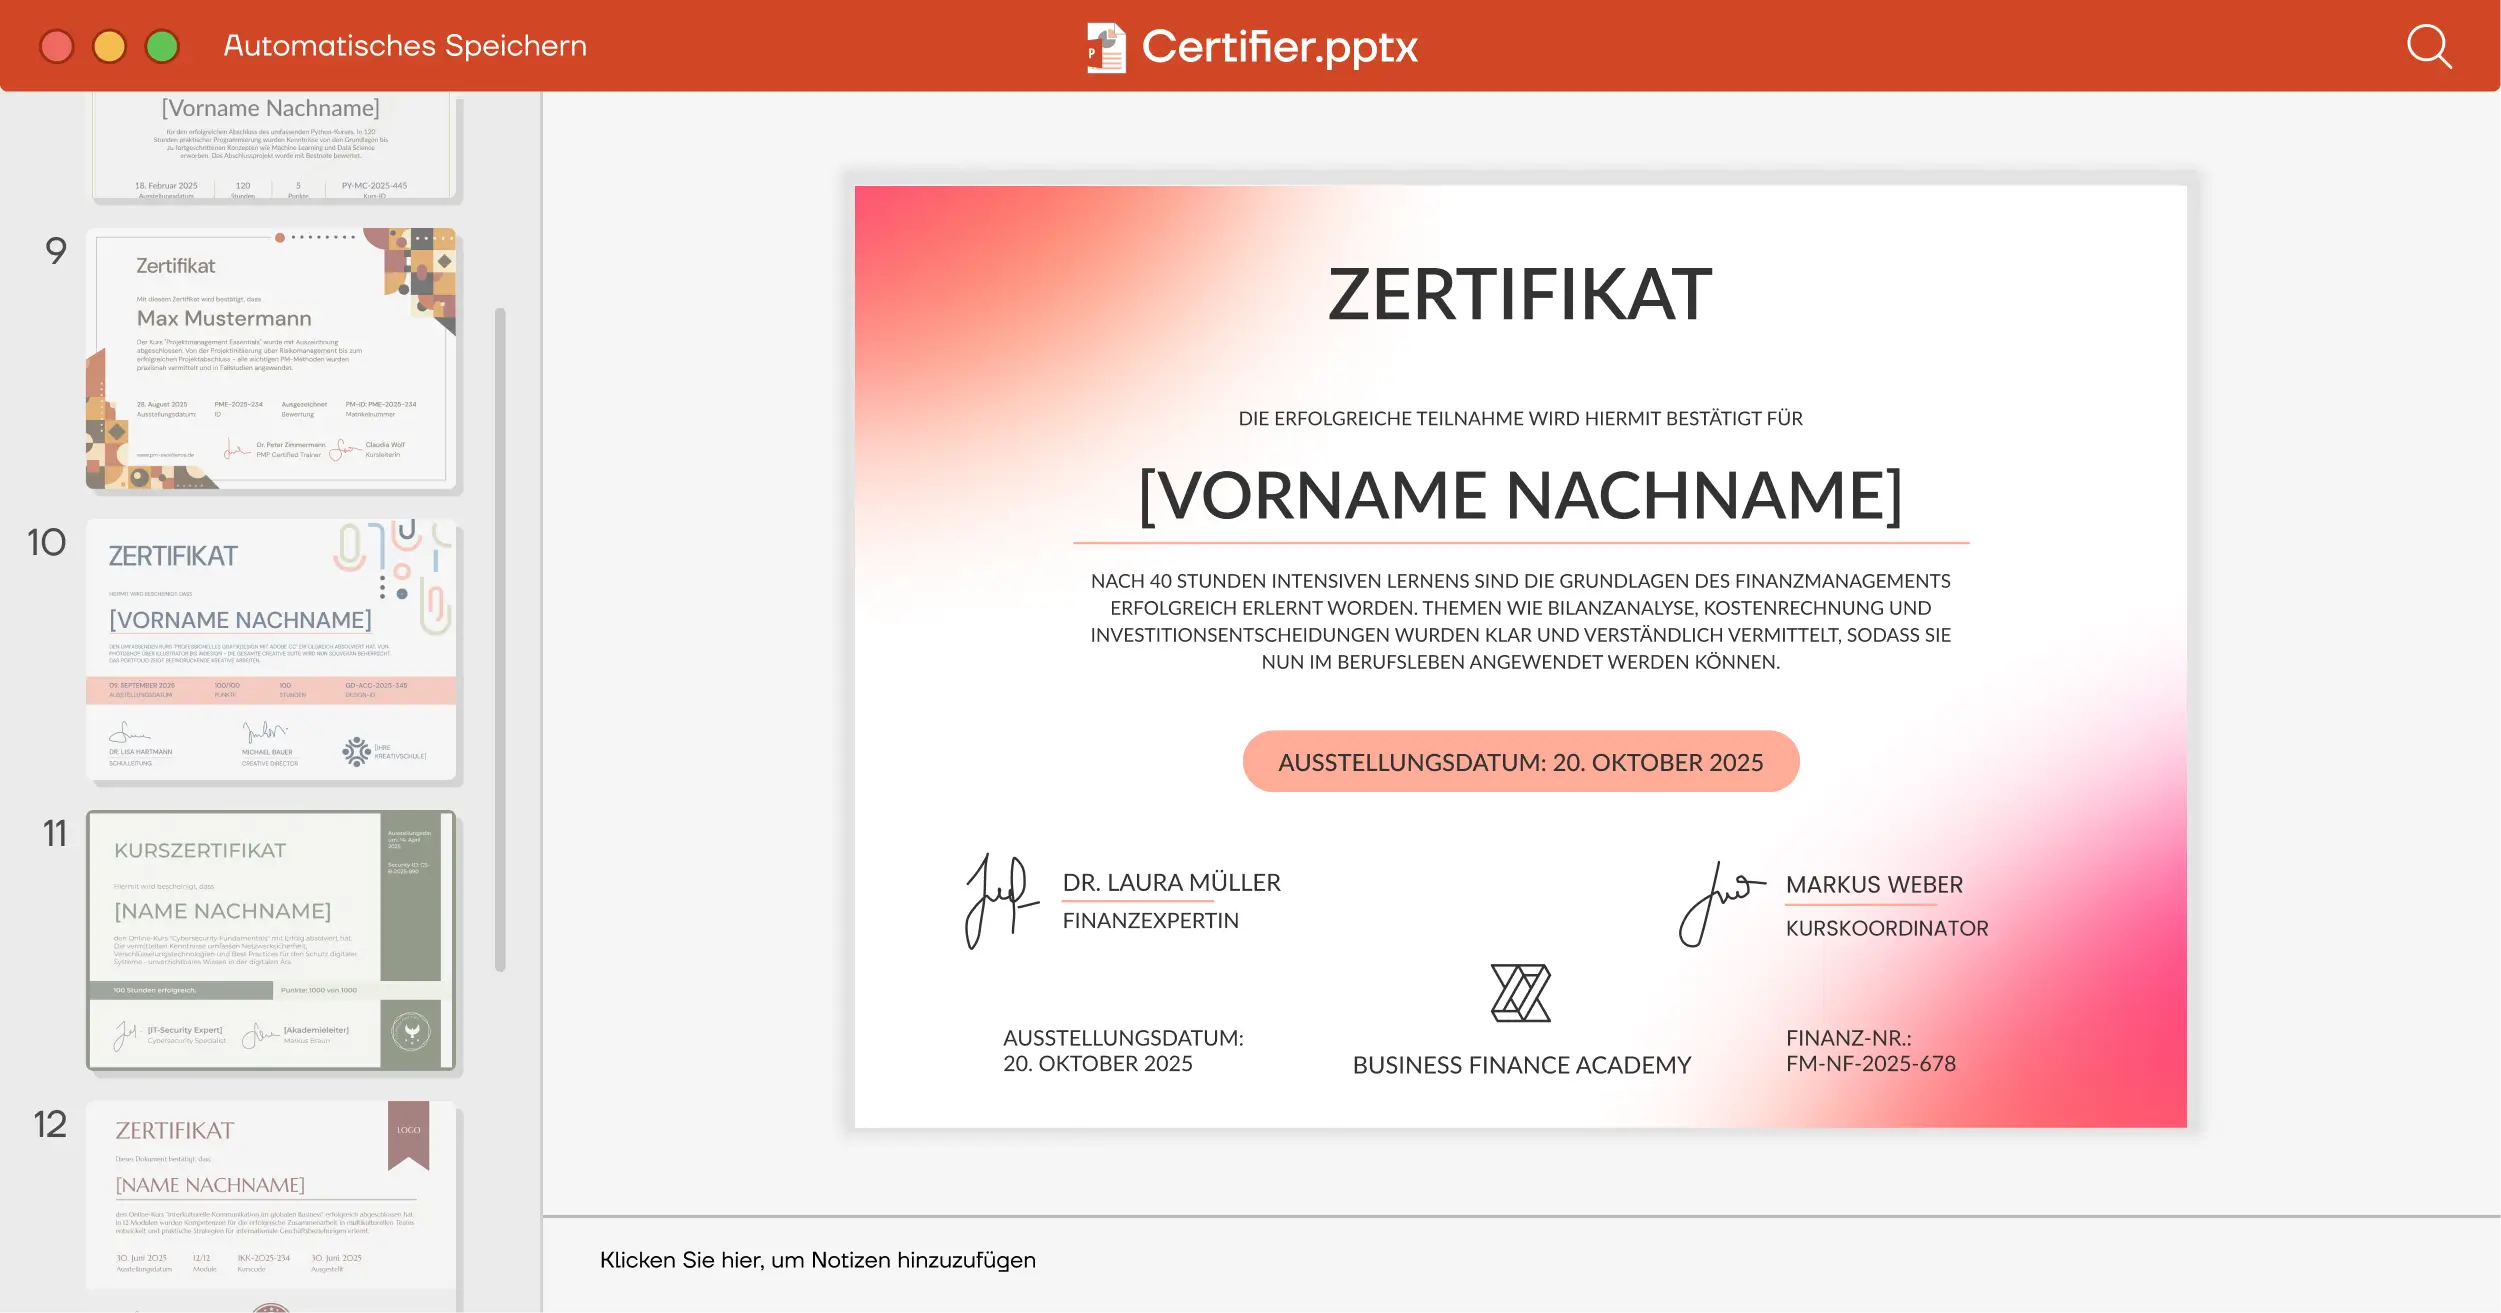Click Markus Weber's signature graphic
This screenshot has height=1313, width=2501.
[1720, 903]
